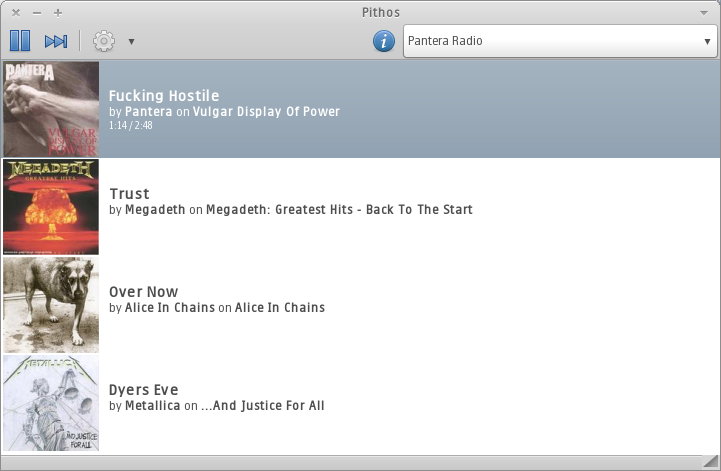Viewport: 721px width, 471px height.
Task: Click the 'by Megadeth on Megadeth: Greatest Hits' line
Action: point(291,210)
